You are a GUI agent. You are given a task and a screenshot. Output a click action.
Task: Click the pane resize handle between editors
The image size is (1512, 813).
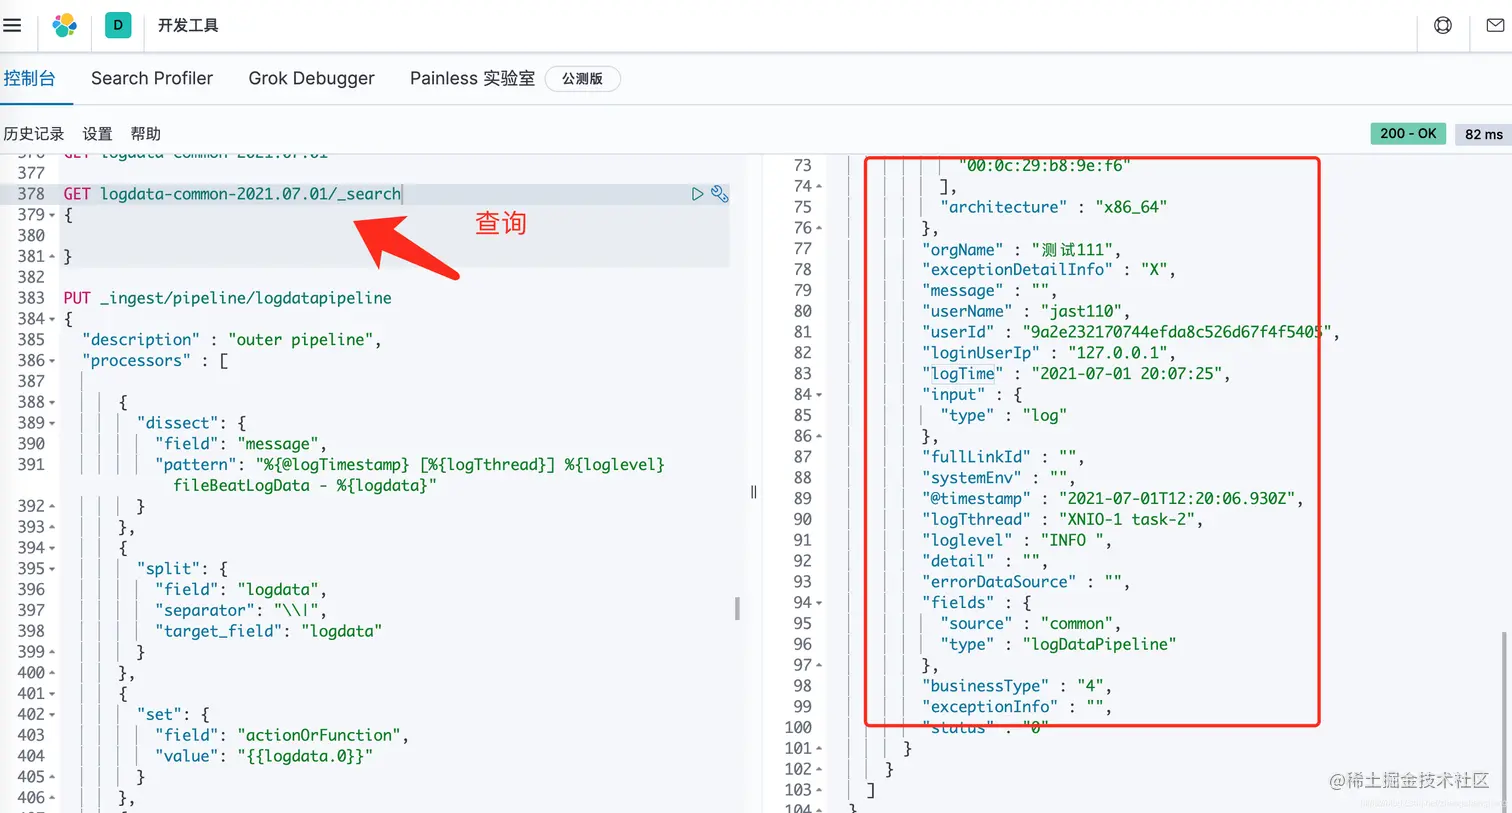tap(753, 492)
